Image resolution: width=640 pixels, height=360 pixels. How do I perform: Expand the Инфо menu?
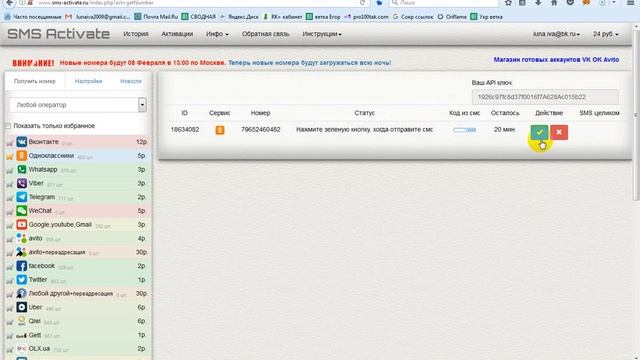[217, 34]
